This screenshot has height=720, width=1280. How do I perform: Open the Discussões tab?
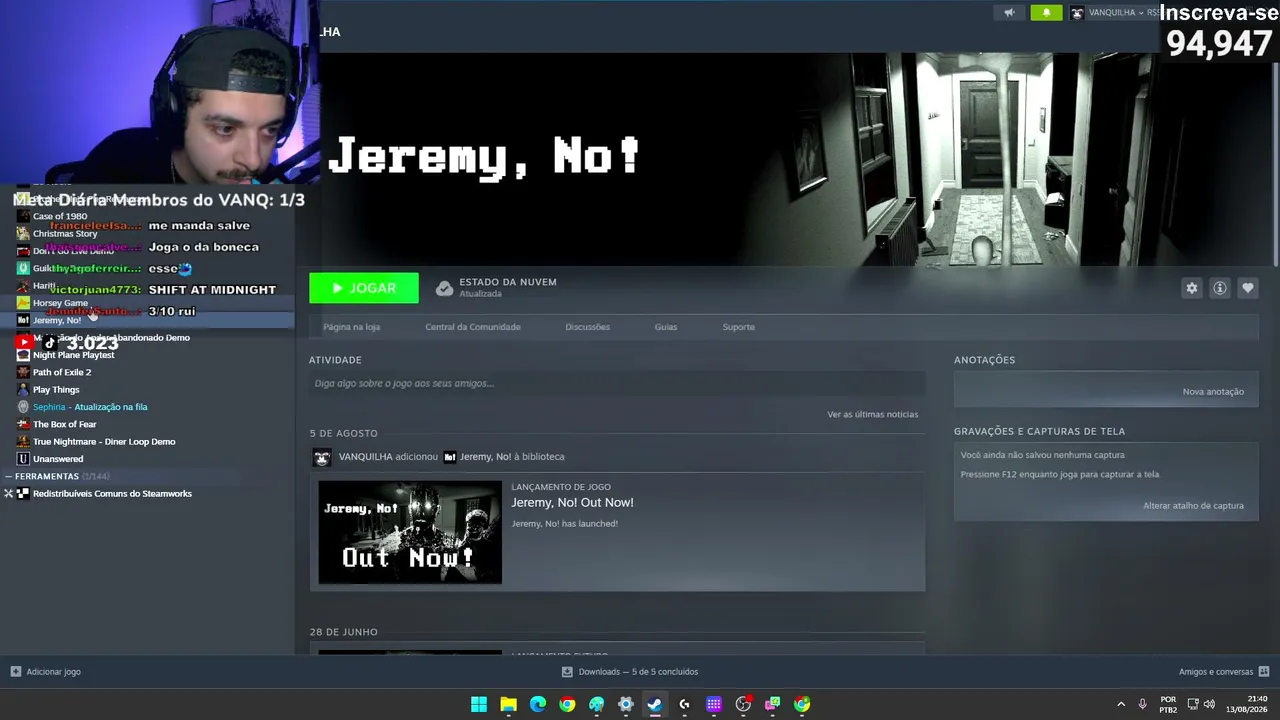587,327
